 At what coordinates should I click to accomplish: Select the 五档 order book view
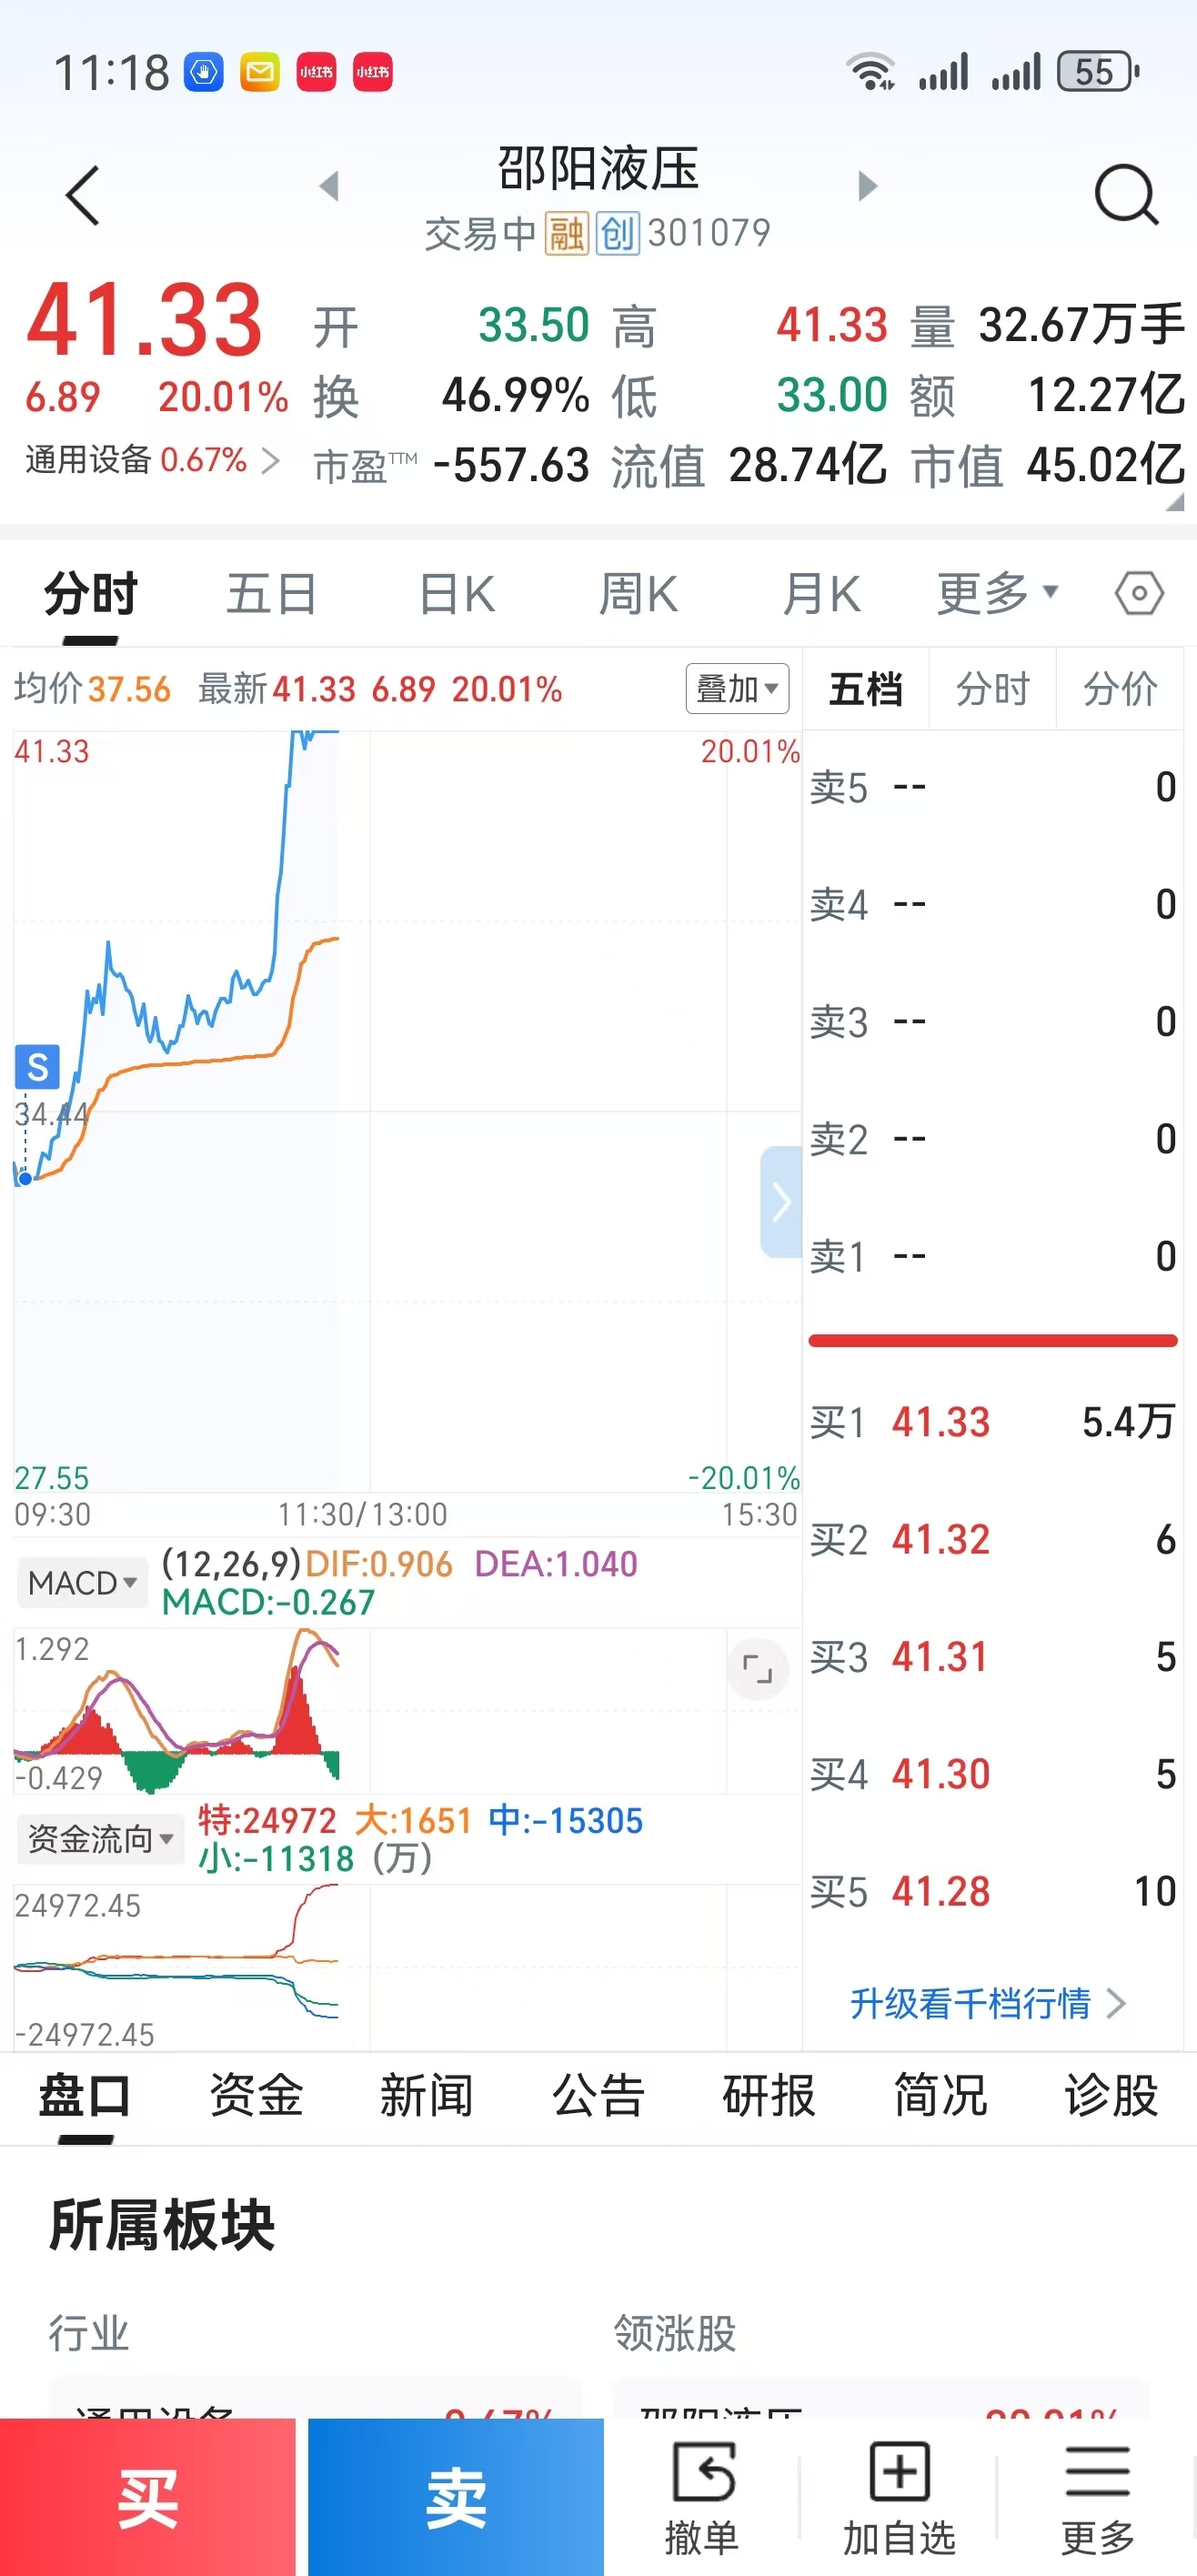coord(866,689)
